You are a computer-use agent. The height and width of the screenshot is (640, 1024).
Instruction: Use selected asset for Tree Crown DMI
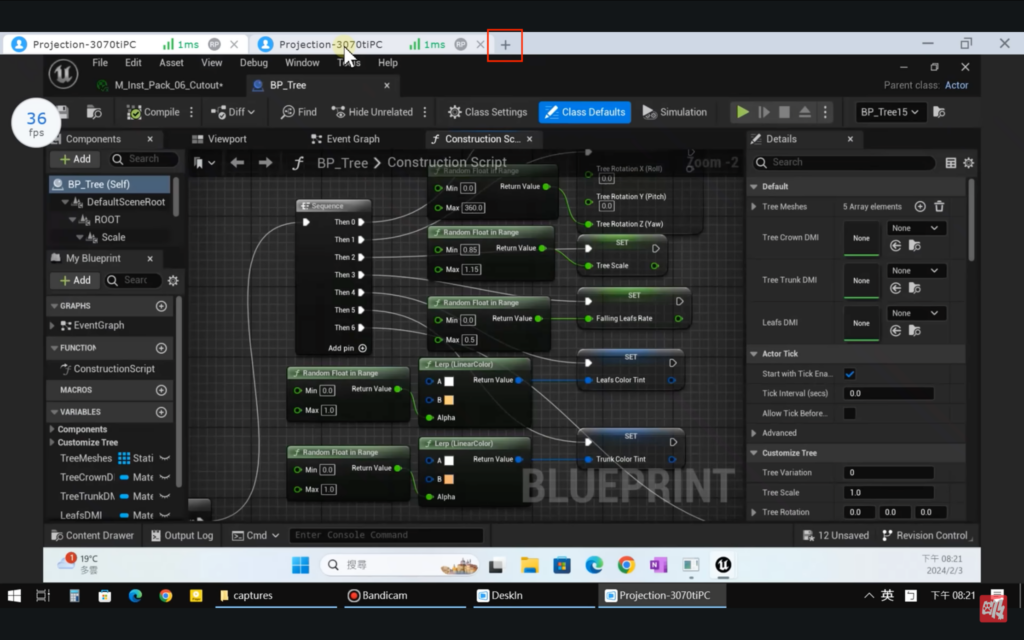tap(895, 246)
